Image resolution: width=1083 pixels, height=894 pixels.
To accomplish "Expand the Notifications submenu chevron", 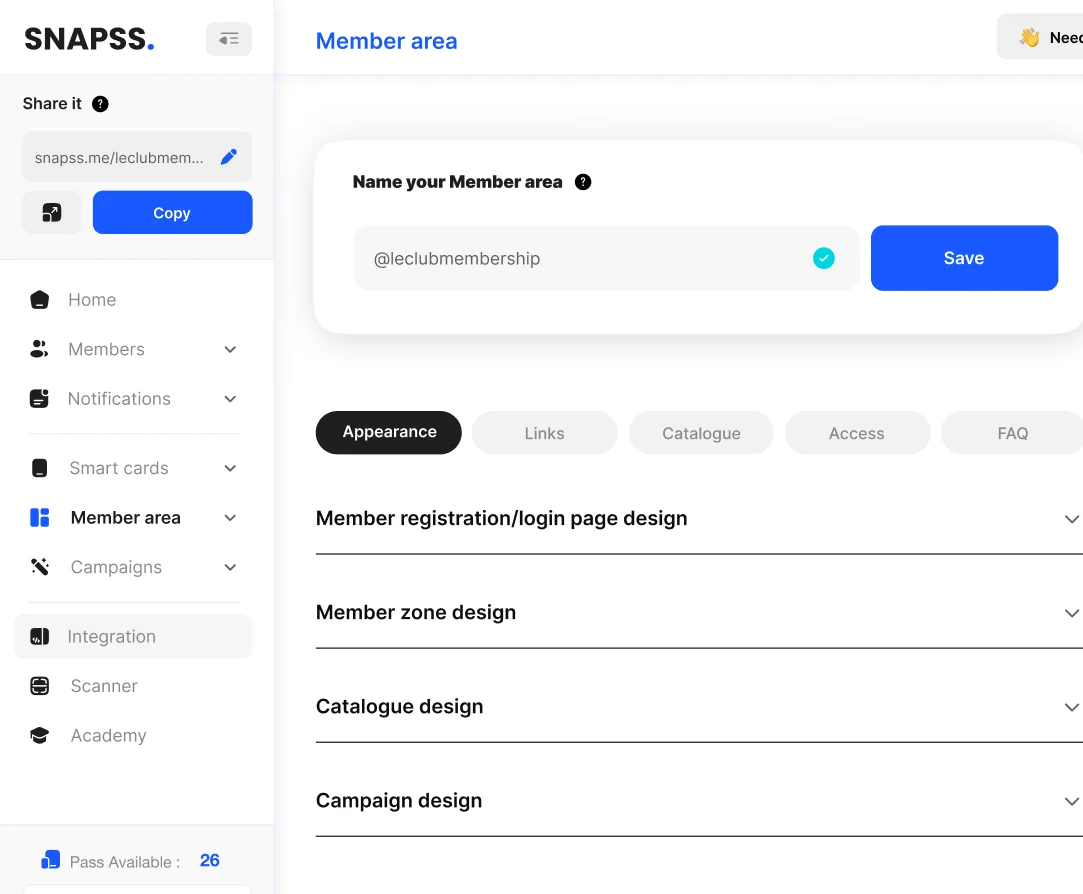I will [x=230, y=399].
